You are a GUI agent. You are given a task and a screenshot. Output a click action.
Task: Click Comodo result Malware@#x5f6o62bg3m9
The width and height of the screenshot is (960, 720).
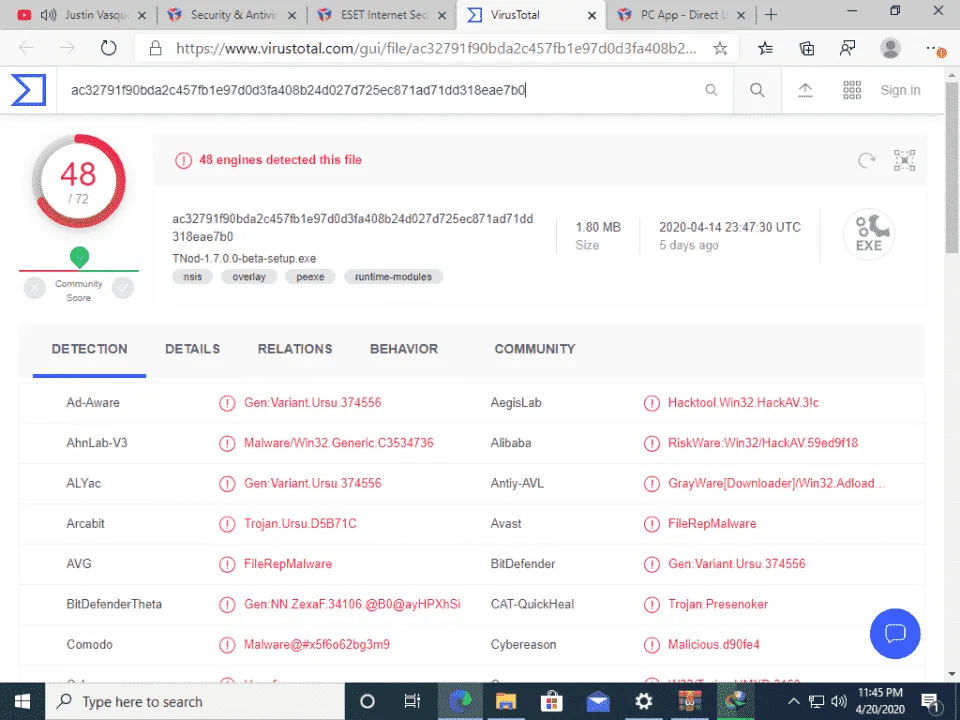coord(317,645)
